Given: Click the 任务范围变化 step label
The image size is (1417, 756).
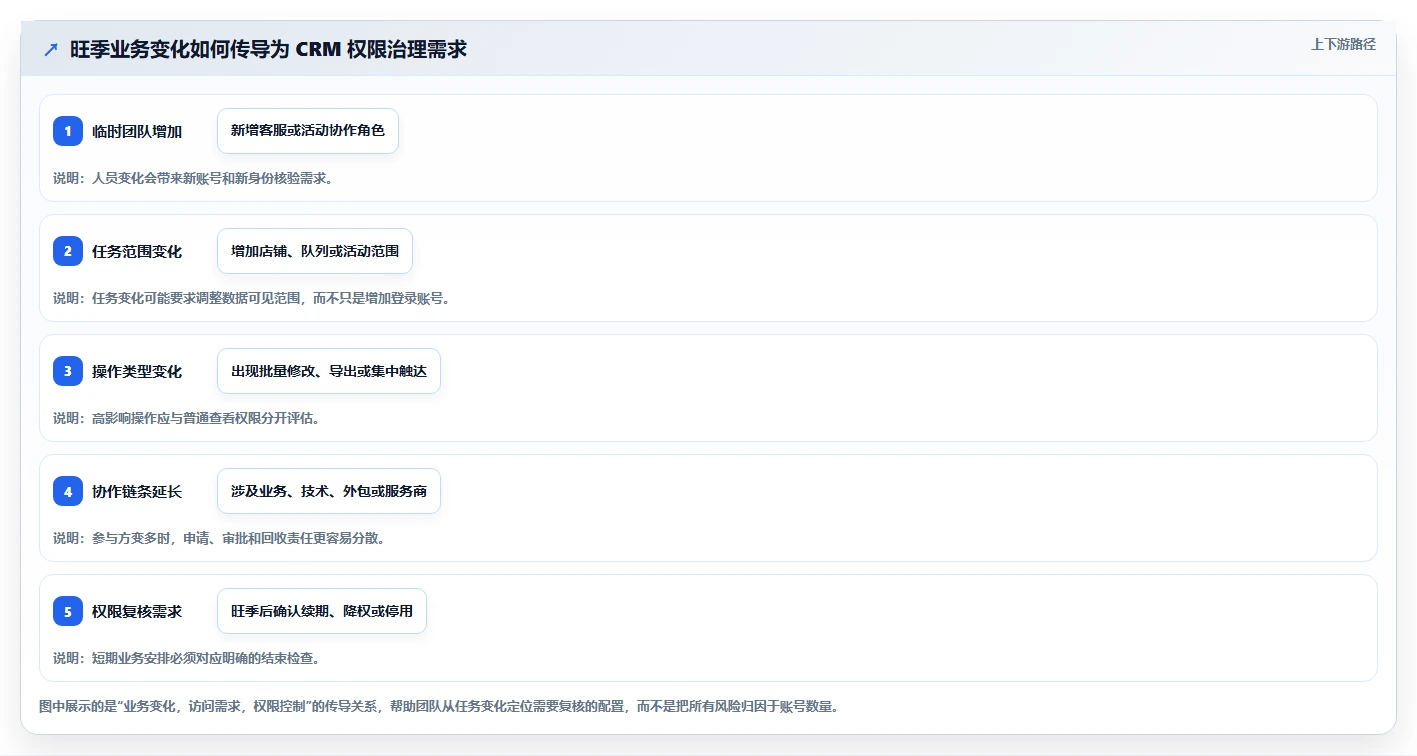Looking at the screenshot, I should 137,251.
